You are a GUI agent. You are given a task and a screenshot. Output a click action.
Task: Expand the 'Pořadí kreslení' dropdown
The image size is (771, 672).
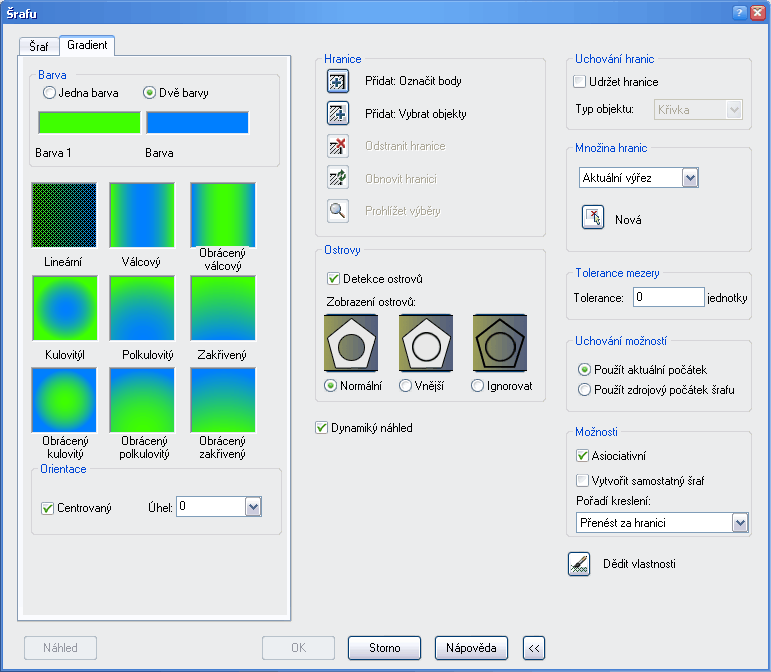click(740, 522)
